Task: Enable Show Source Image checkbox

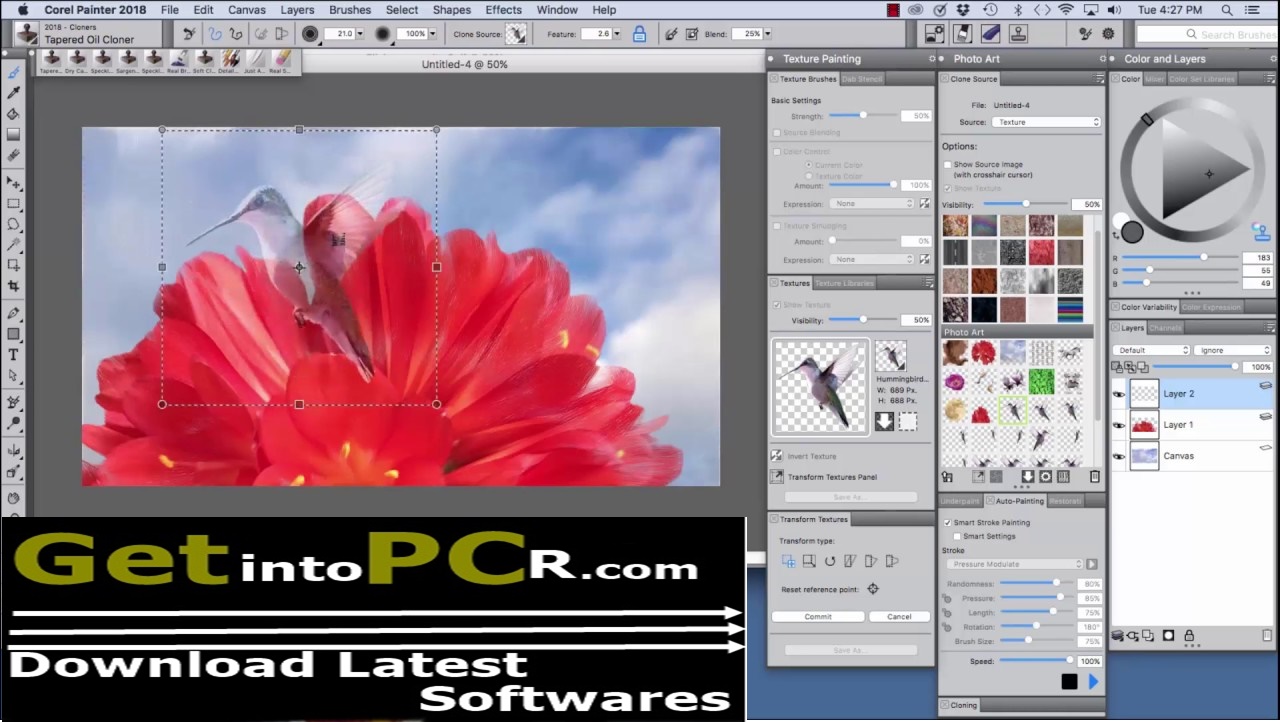Action: tap(948, 164)
